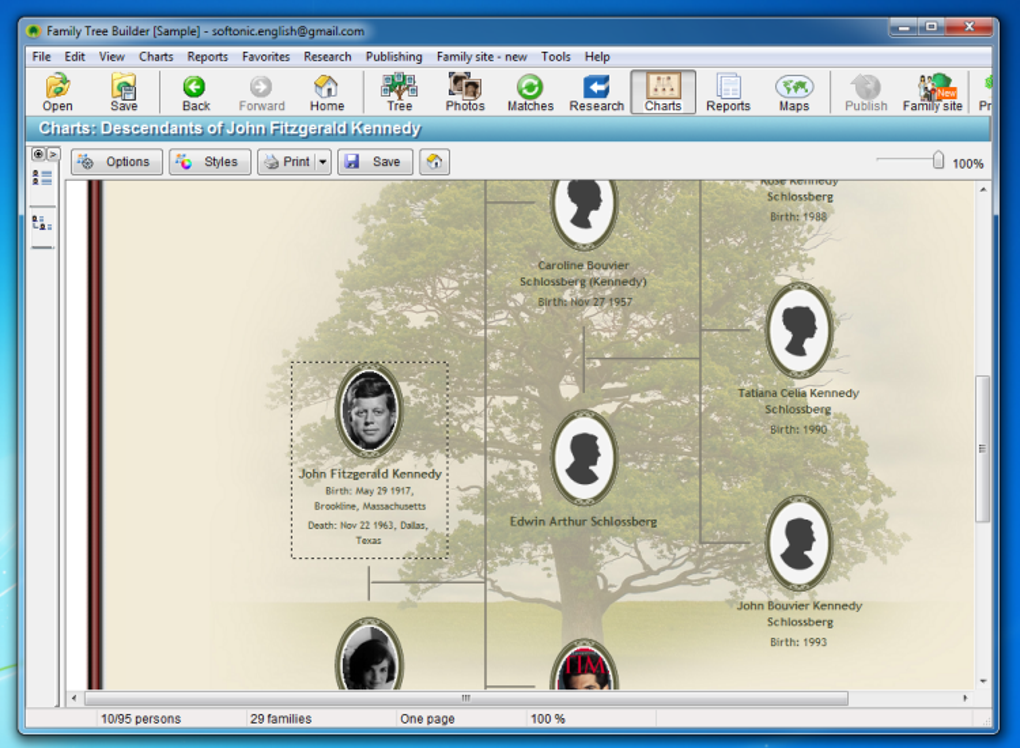This screenshot has height=748, width=1020.
Task: Click the Photos toolbar icon
Action: click(464, 92)
